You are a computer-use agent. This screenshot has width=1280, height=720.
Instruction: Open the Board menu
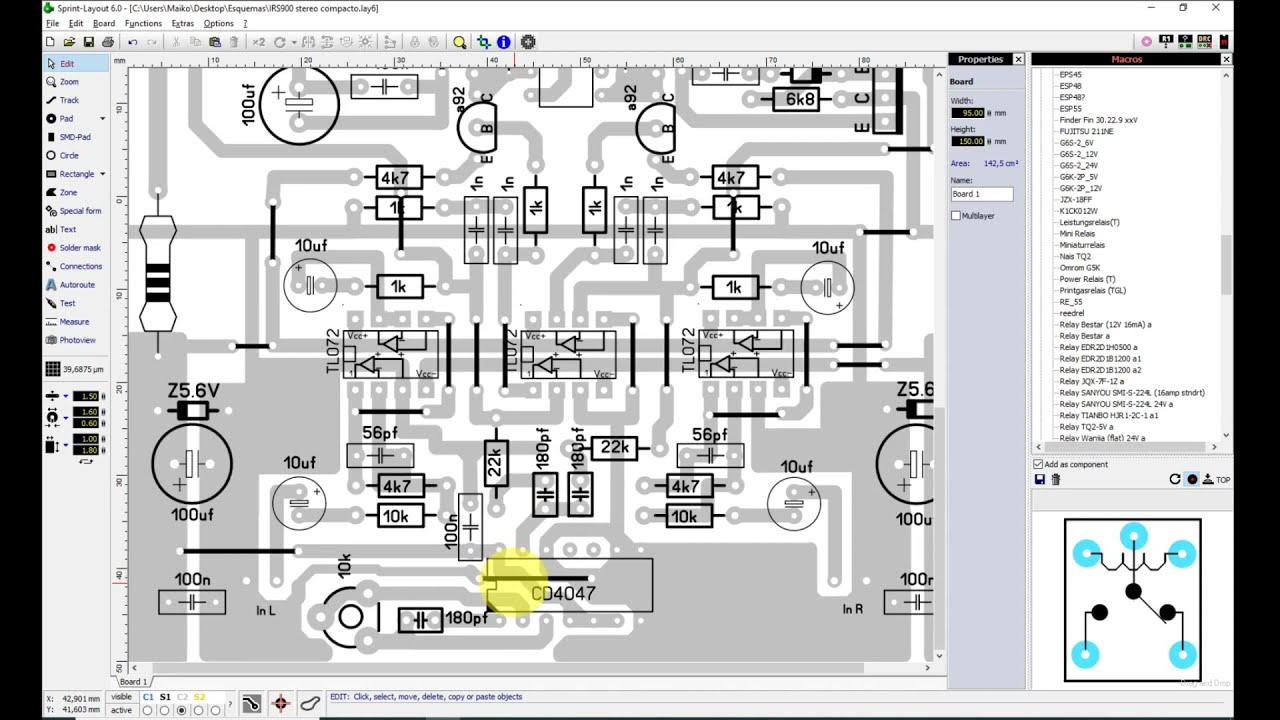104,23
